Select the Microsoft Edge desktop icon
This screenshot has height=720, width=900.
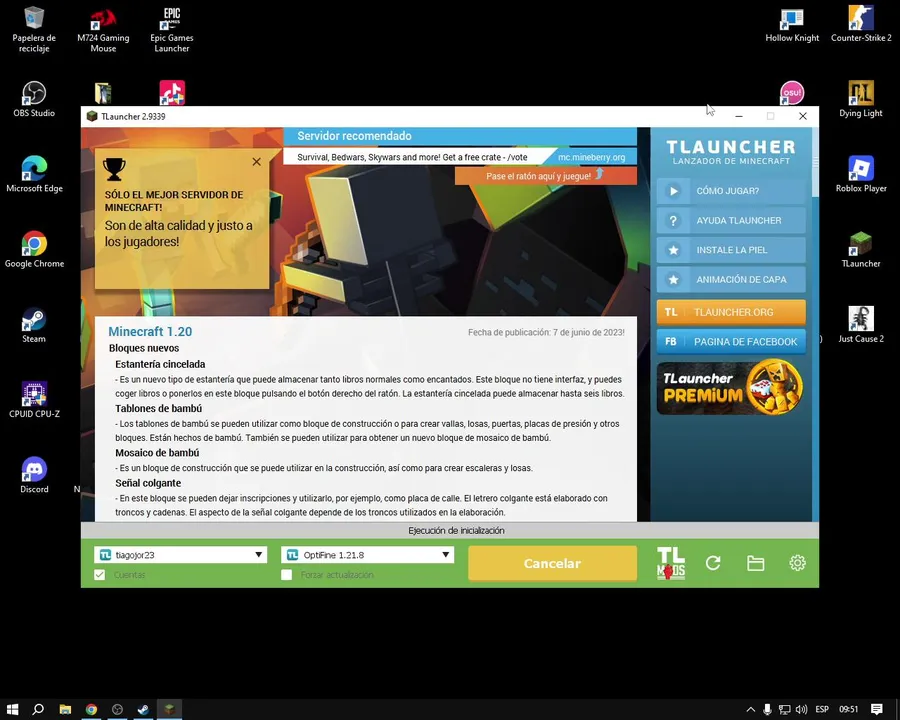[34, 175]
